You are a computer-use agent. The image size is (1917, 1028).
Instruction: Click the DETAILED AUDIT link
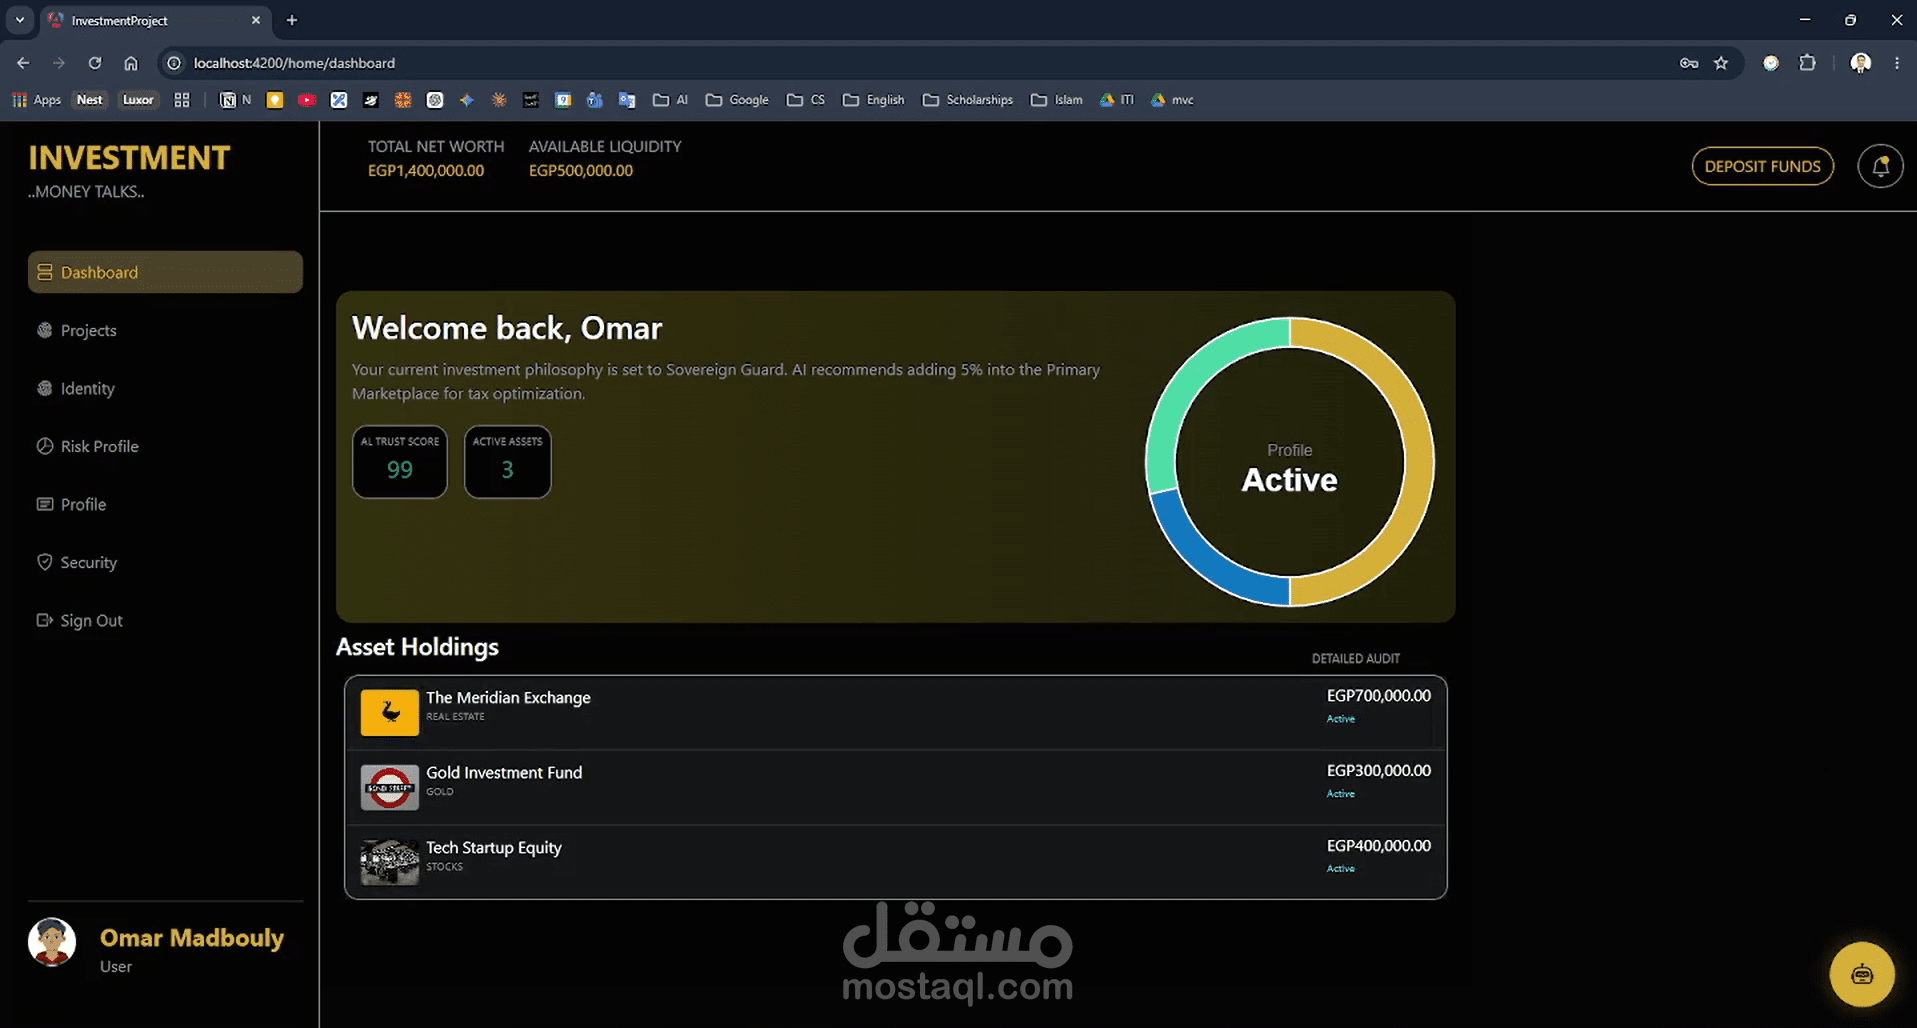[x=1355, y=658]
